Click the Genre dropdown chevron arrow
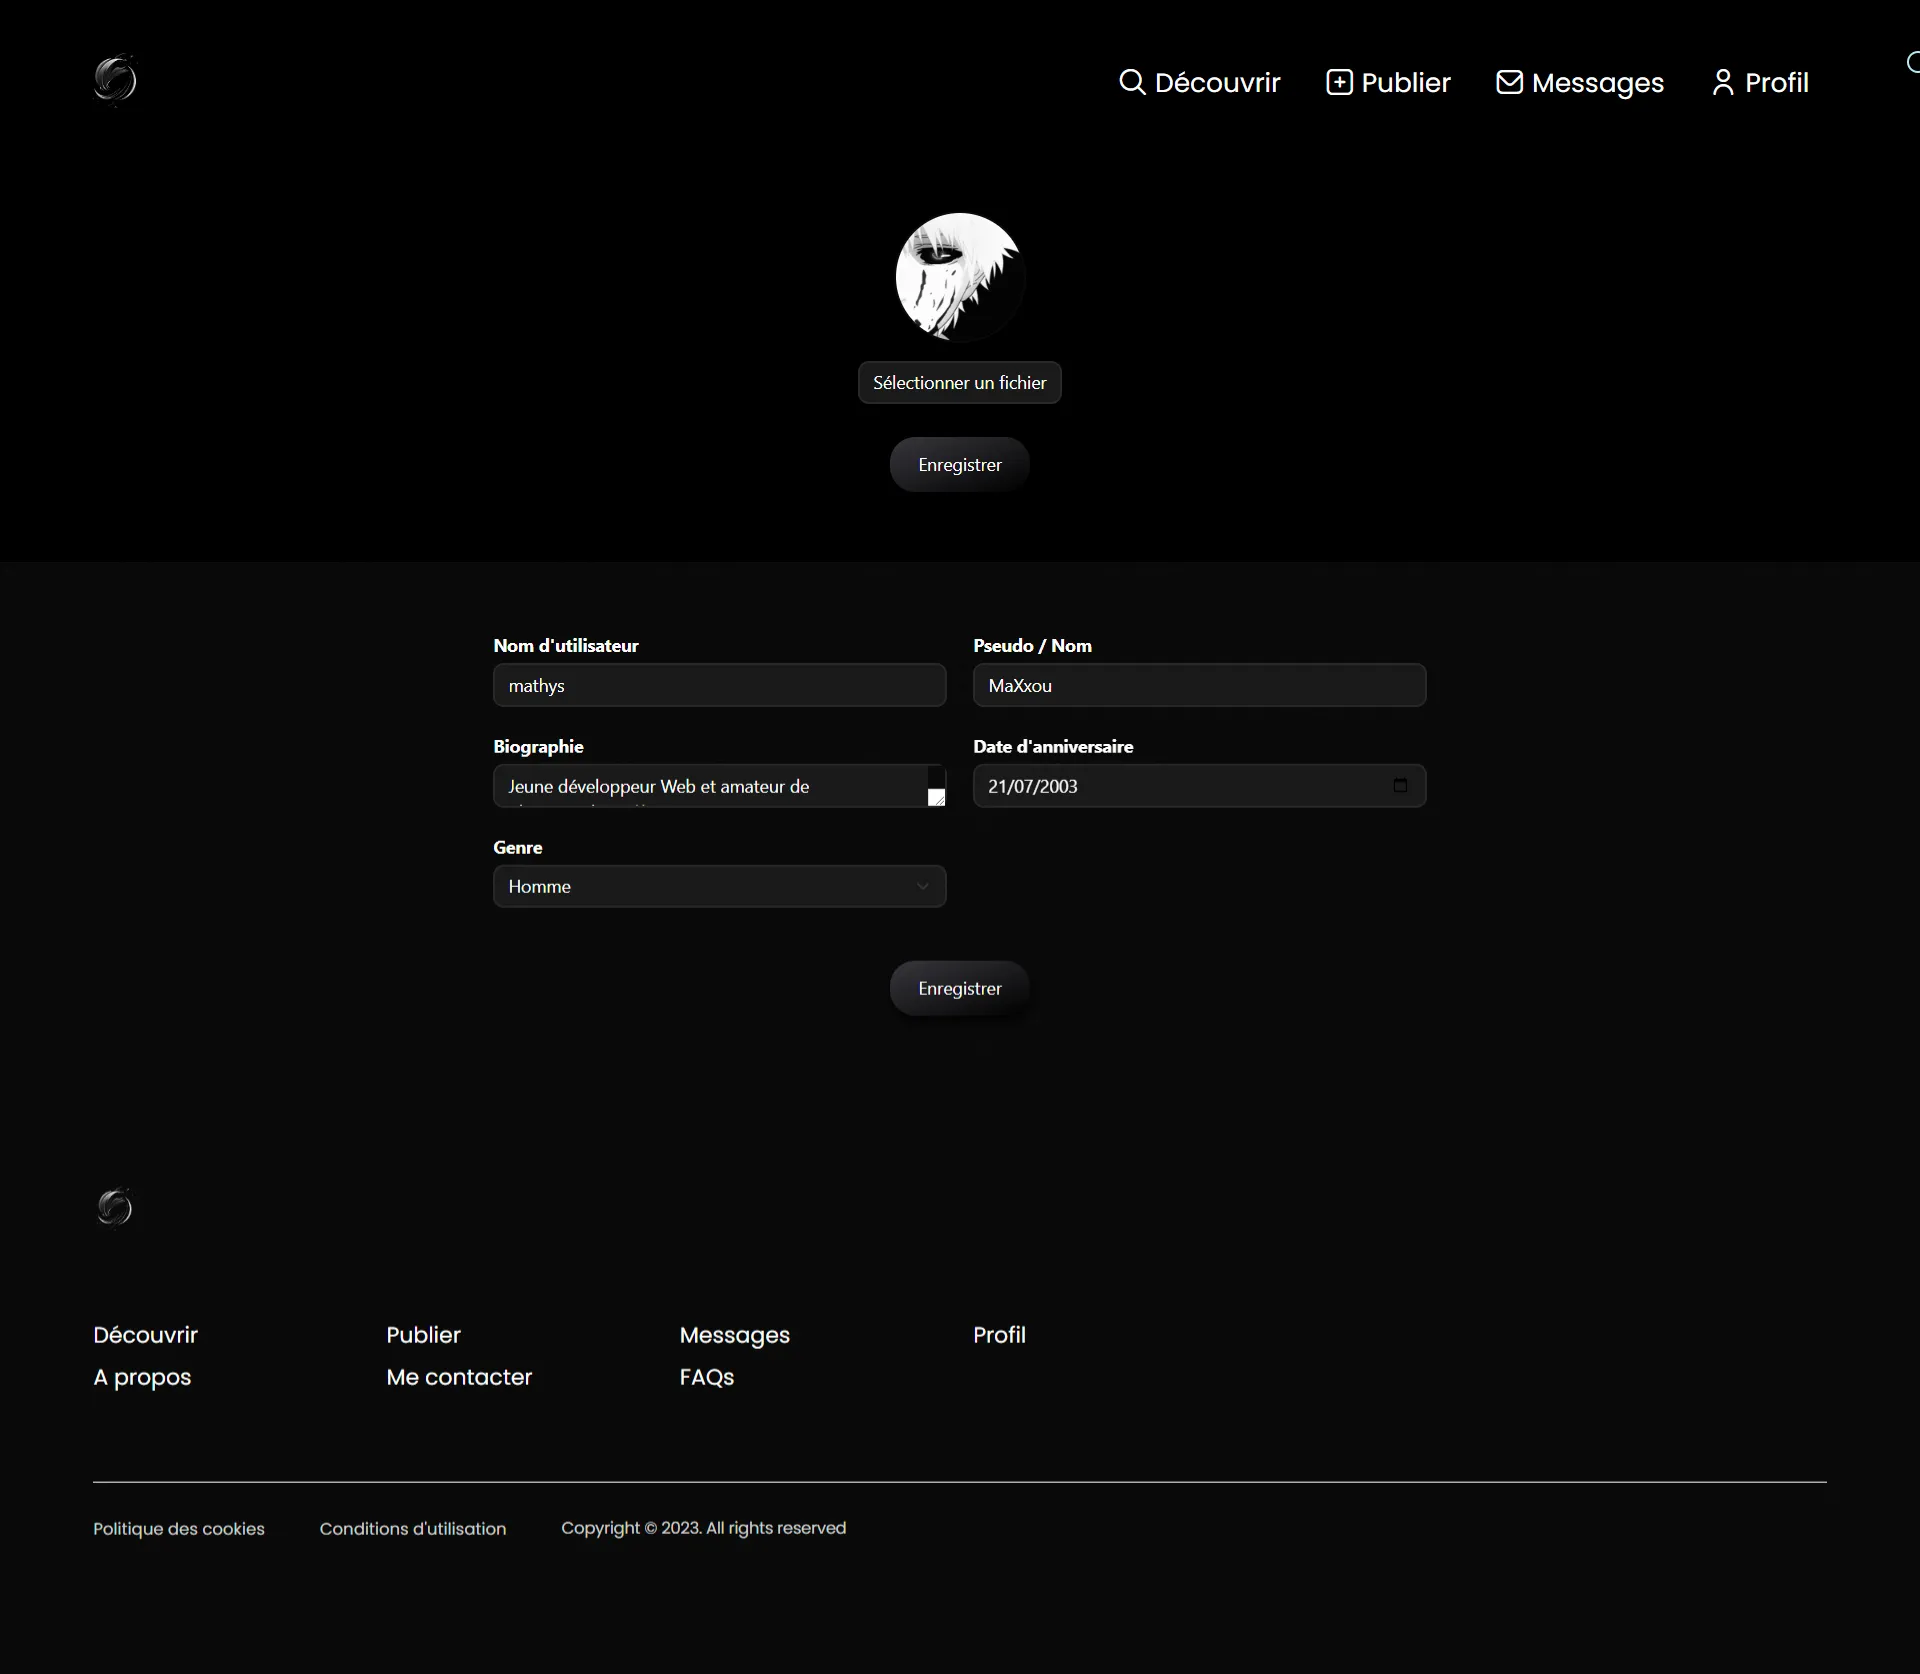The width and height of the screenshot is (1920, 1674). (922, 887)
